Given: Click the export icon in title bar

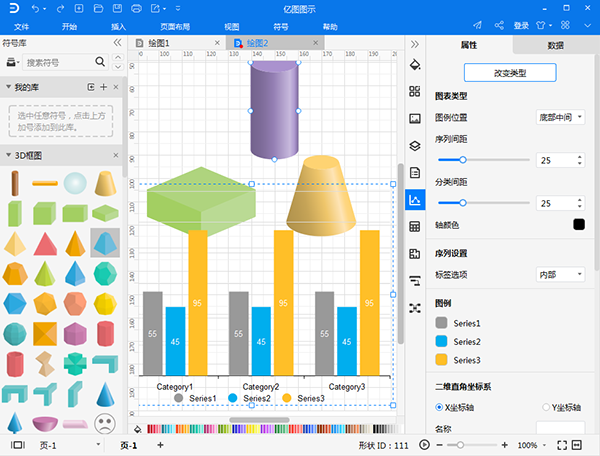Looking at the screenshot, I should pos(155,8).
